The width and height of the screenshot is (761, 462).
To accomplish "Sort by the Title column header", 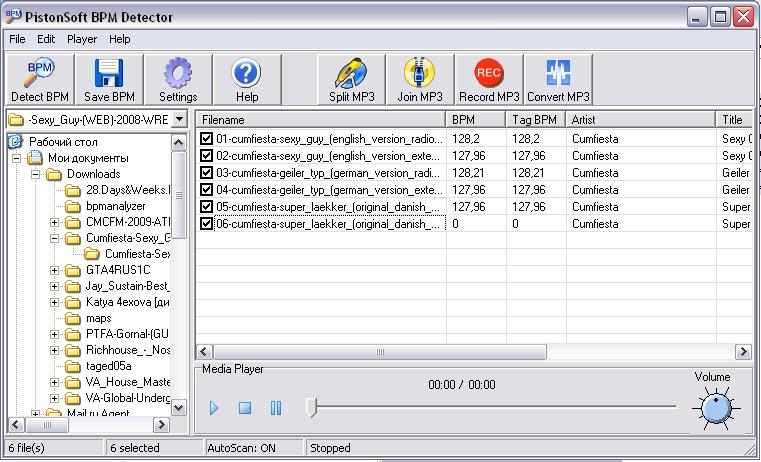I will 734,119.
